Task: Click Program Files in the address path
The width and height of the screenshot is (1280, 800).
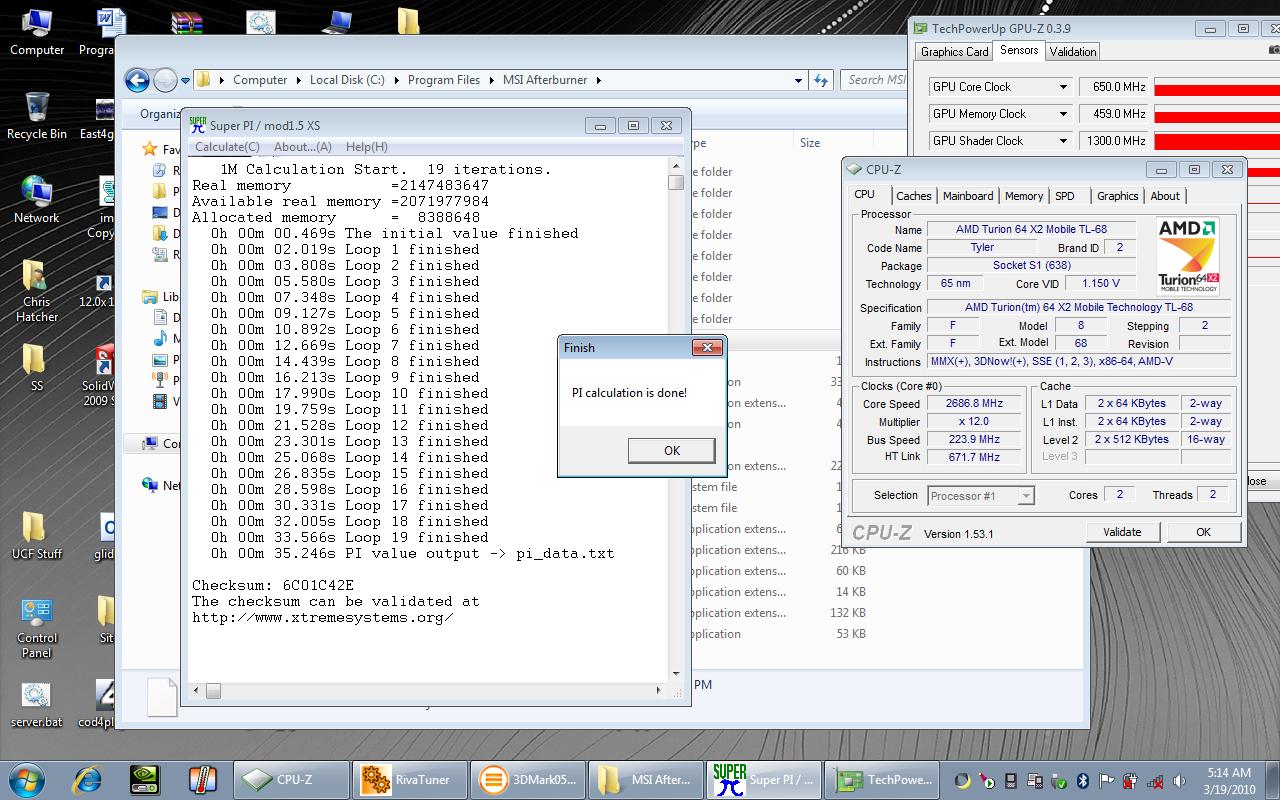Action: click(x=444, y=80)
